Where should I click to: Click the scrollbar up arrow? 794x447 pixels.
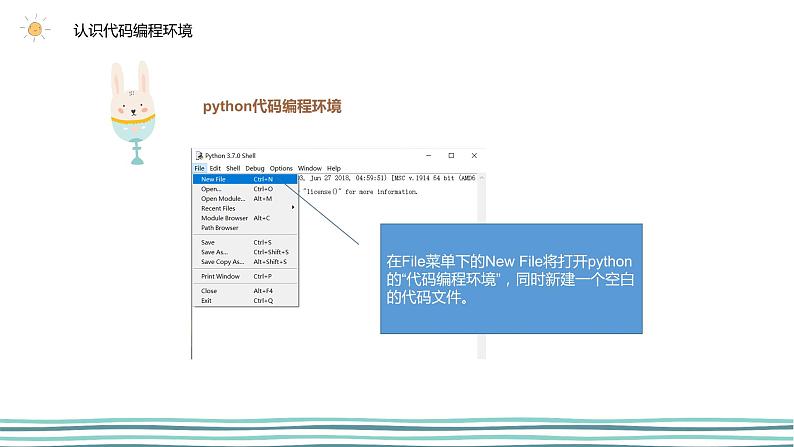tap(482, 178)
